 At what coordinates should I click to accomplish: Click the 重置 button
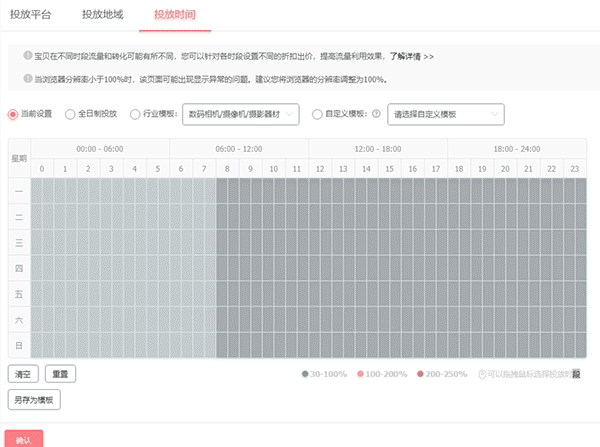click(x=60, y=374)
